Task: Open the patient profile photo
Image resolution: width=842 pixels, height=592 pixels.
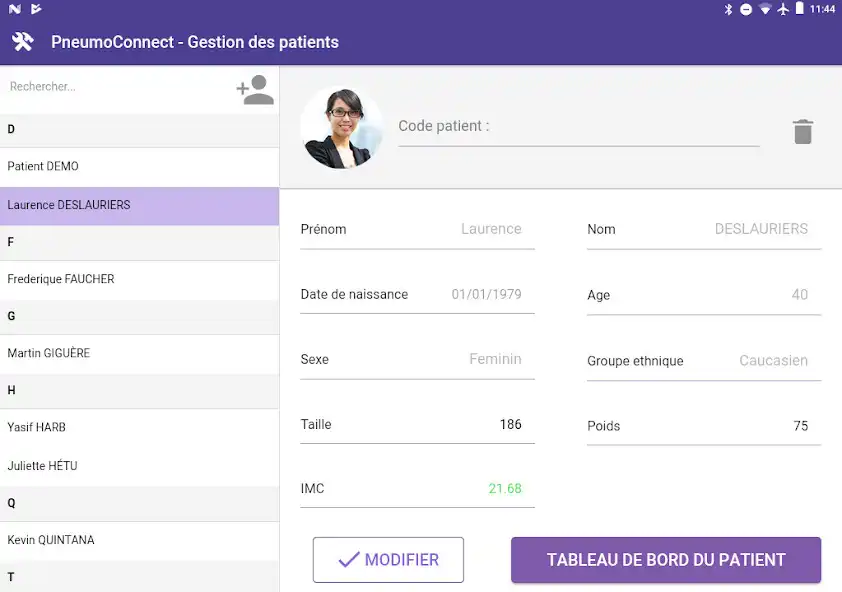Action: 341,127
